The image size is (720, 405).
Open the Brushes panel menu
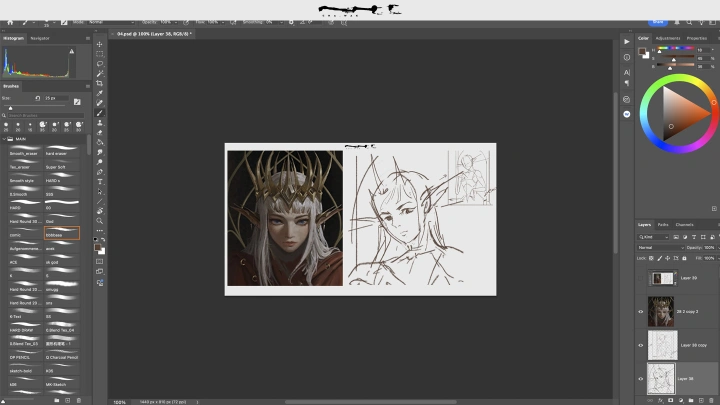88,86
